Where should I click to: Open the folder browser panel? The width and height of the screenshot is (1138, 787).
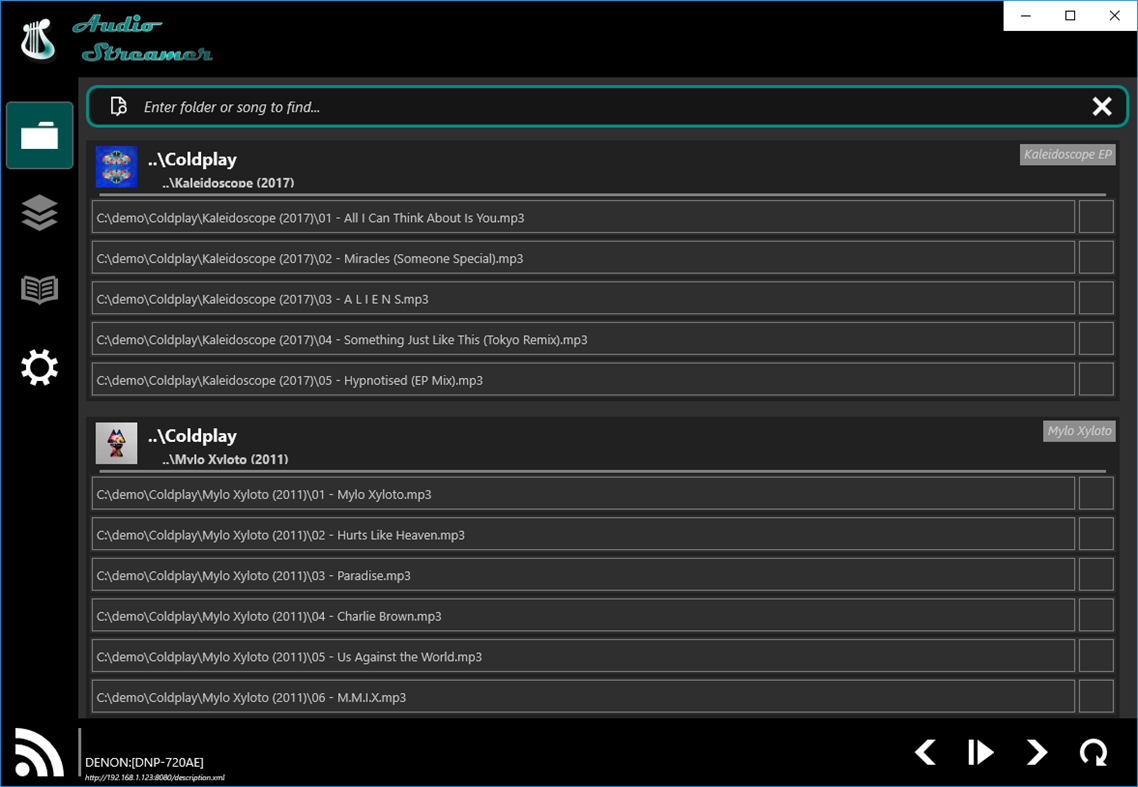click(x=39, y=135)
